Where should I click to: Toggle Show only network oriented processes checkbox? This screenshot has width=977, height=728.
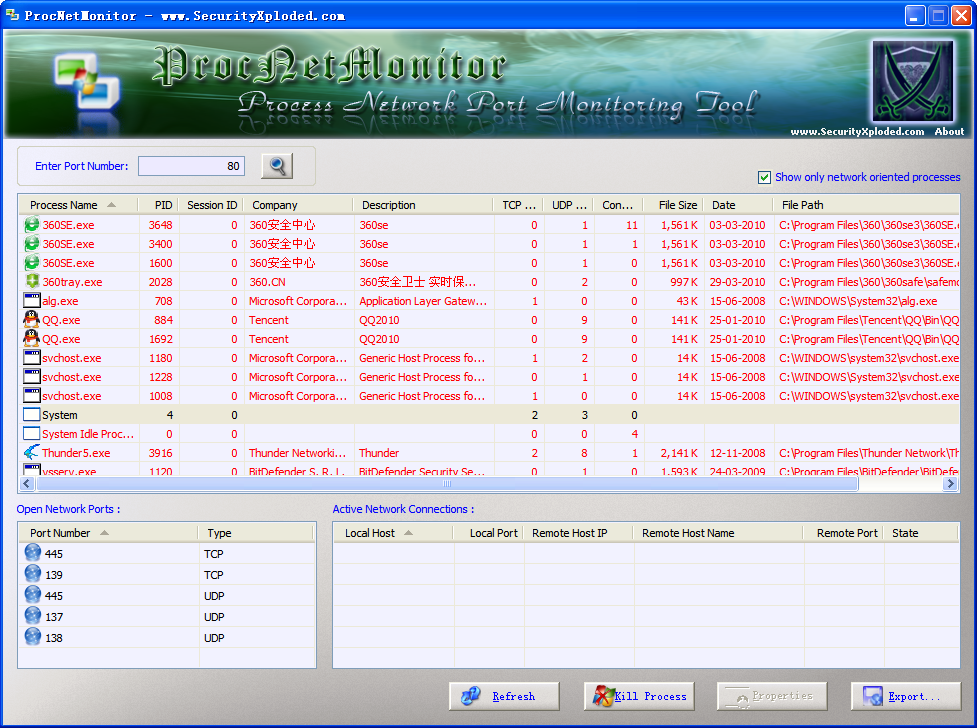point(765,177)
